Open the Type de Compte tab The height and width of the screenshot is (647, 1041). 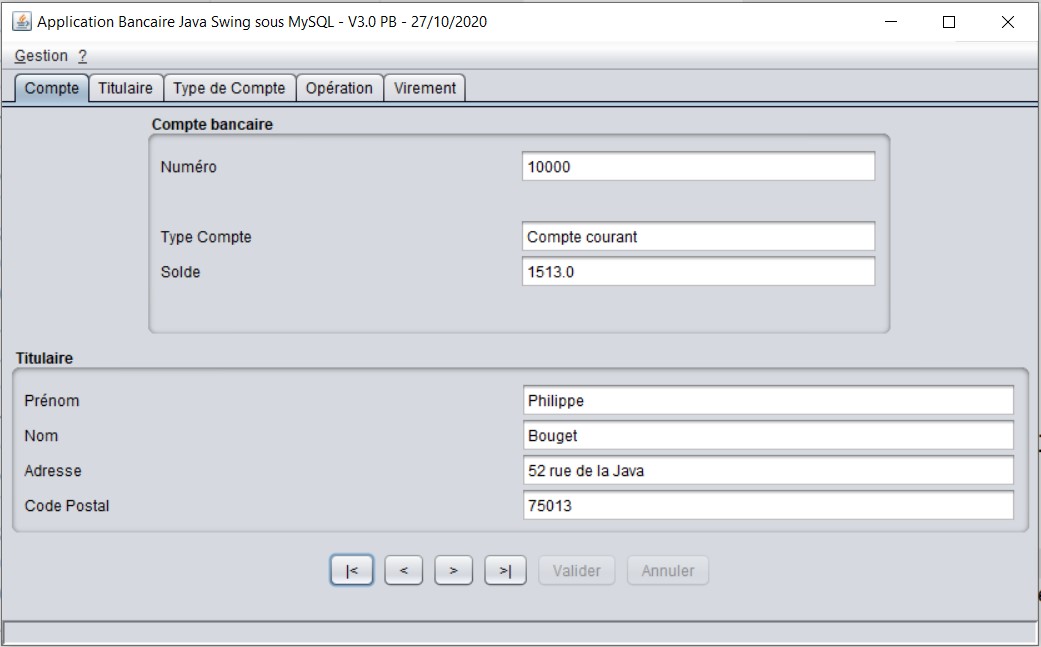point(229,88)
